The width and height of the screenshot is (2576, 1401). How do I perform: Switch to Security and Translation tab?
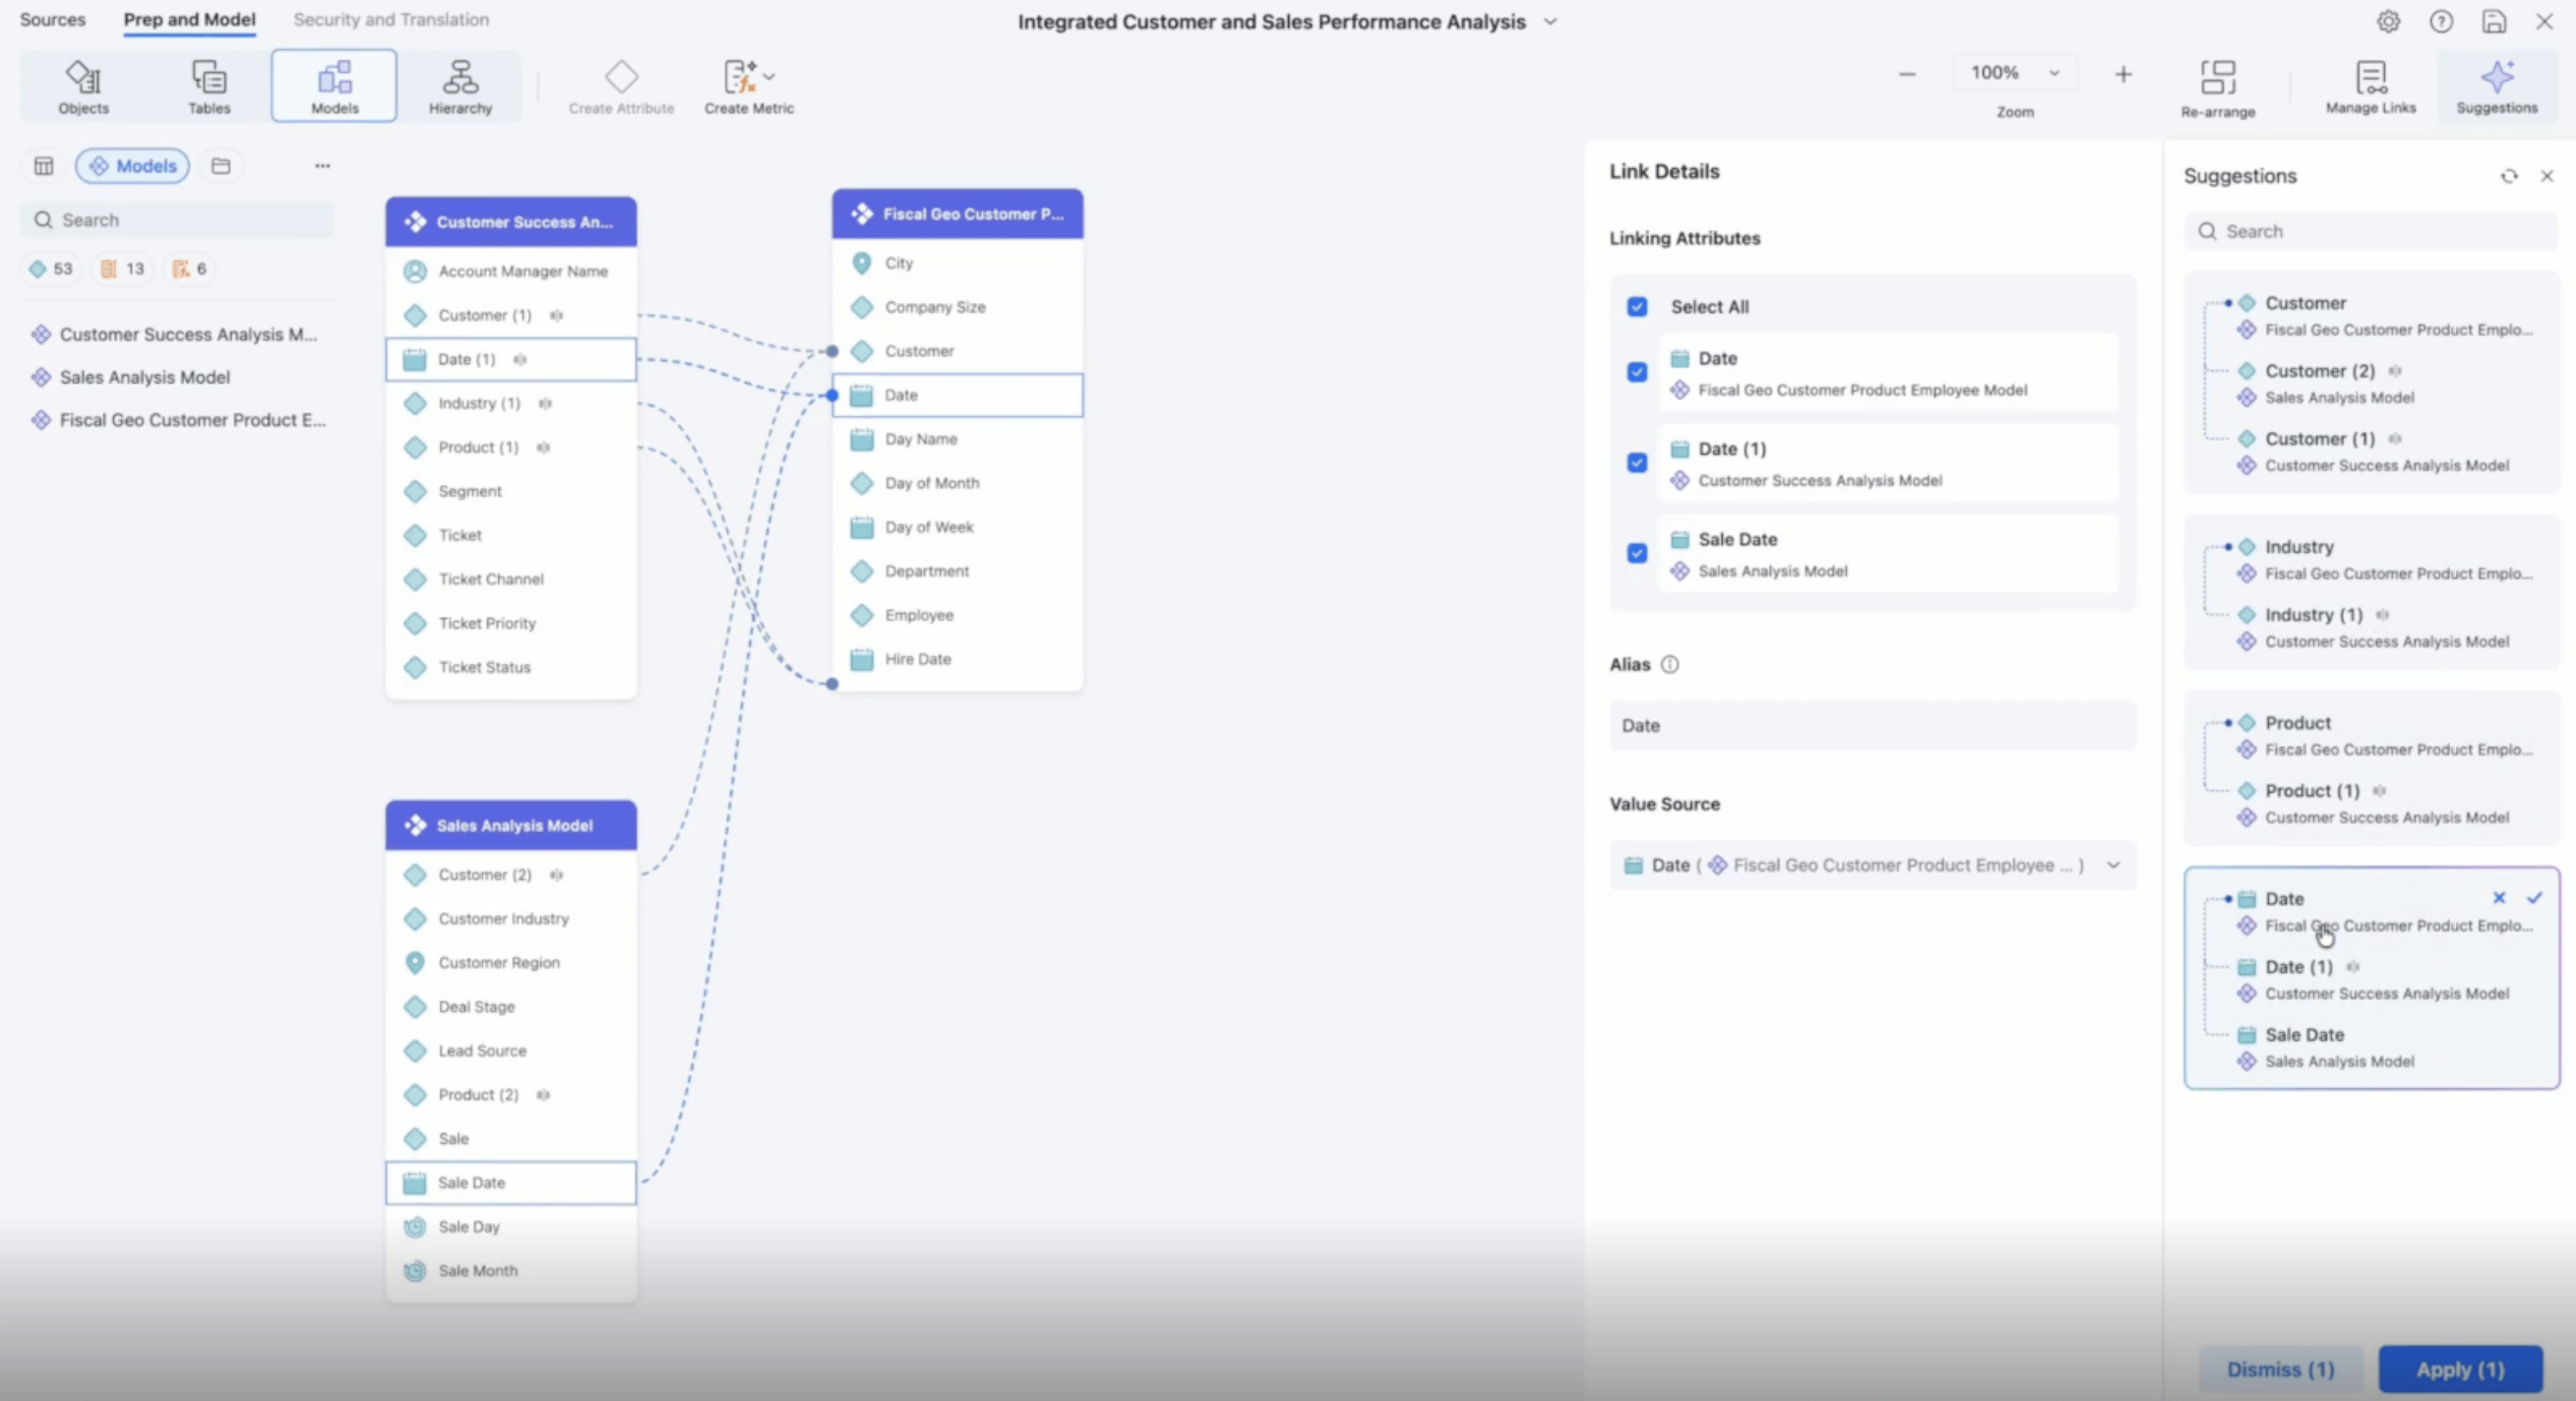pos(391,19)
